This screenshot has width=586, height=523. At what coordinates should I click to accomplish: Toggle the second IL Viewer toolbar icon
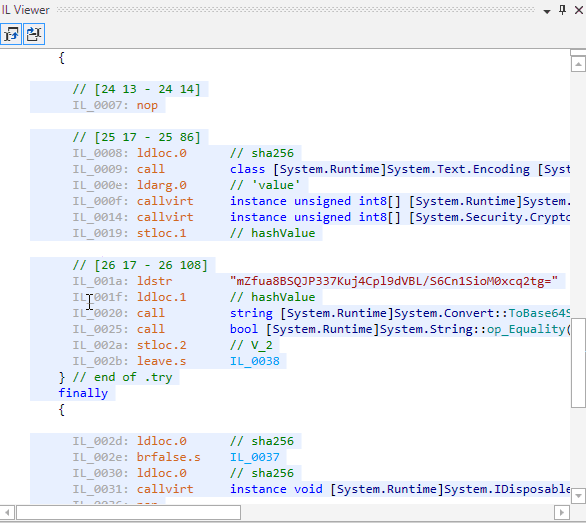(x=34, y=34)
